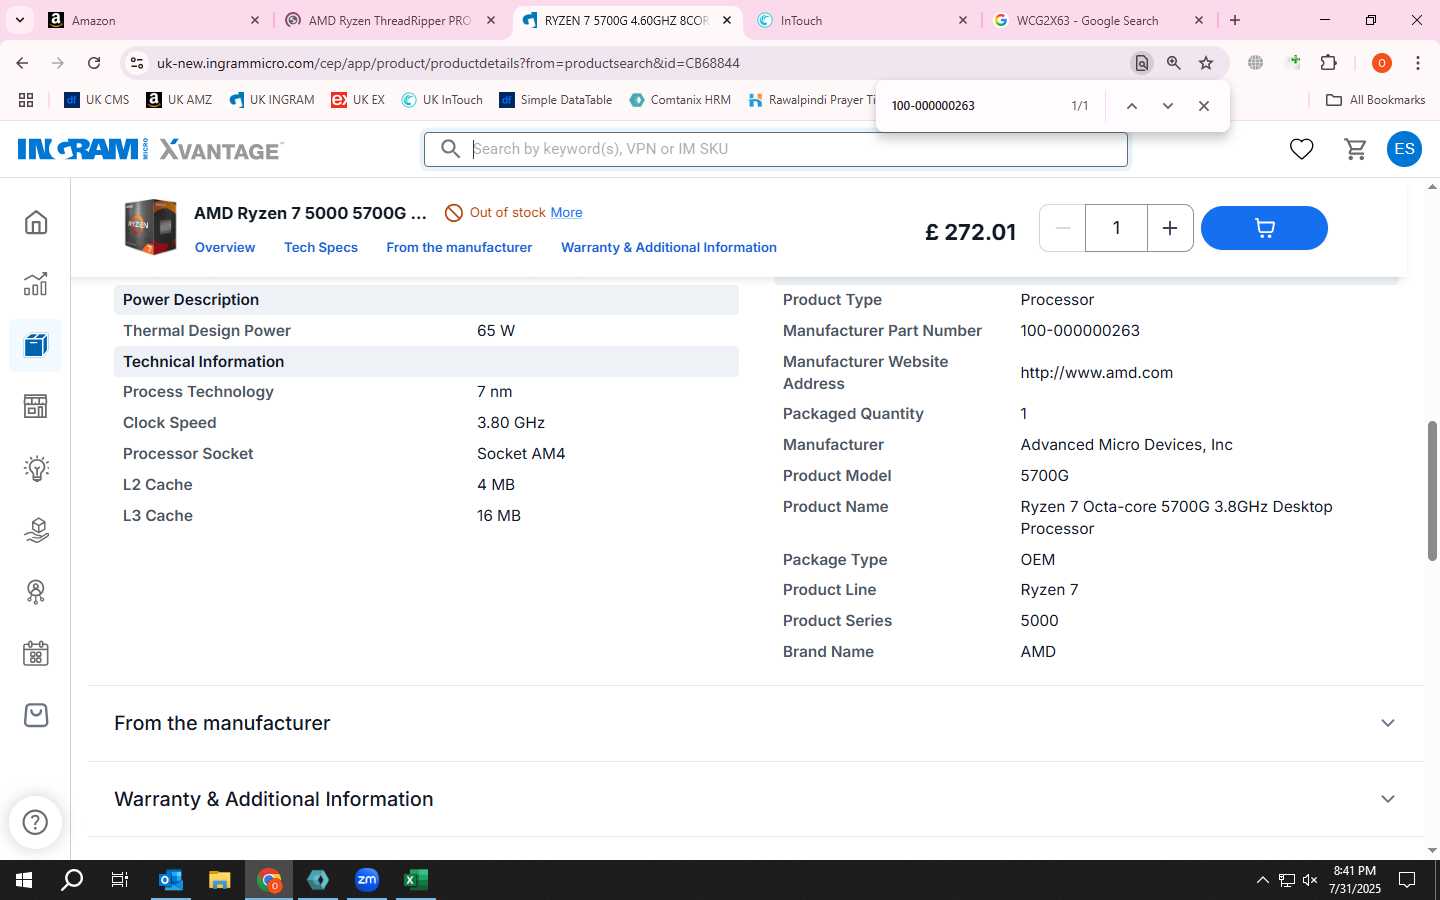Open the analytics chart sidebar icon

(x=36, y=284)
